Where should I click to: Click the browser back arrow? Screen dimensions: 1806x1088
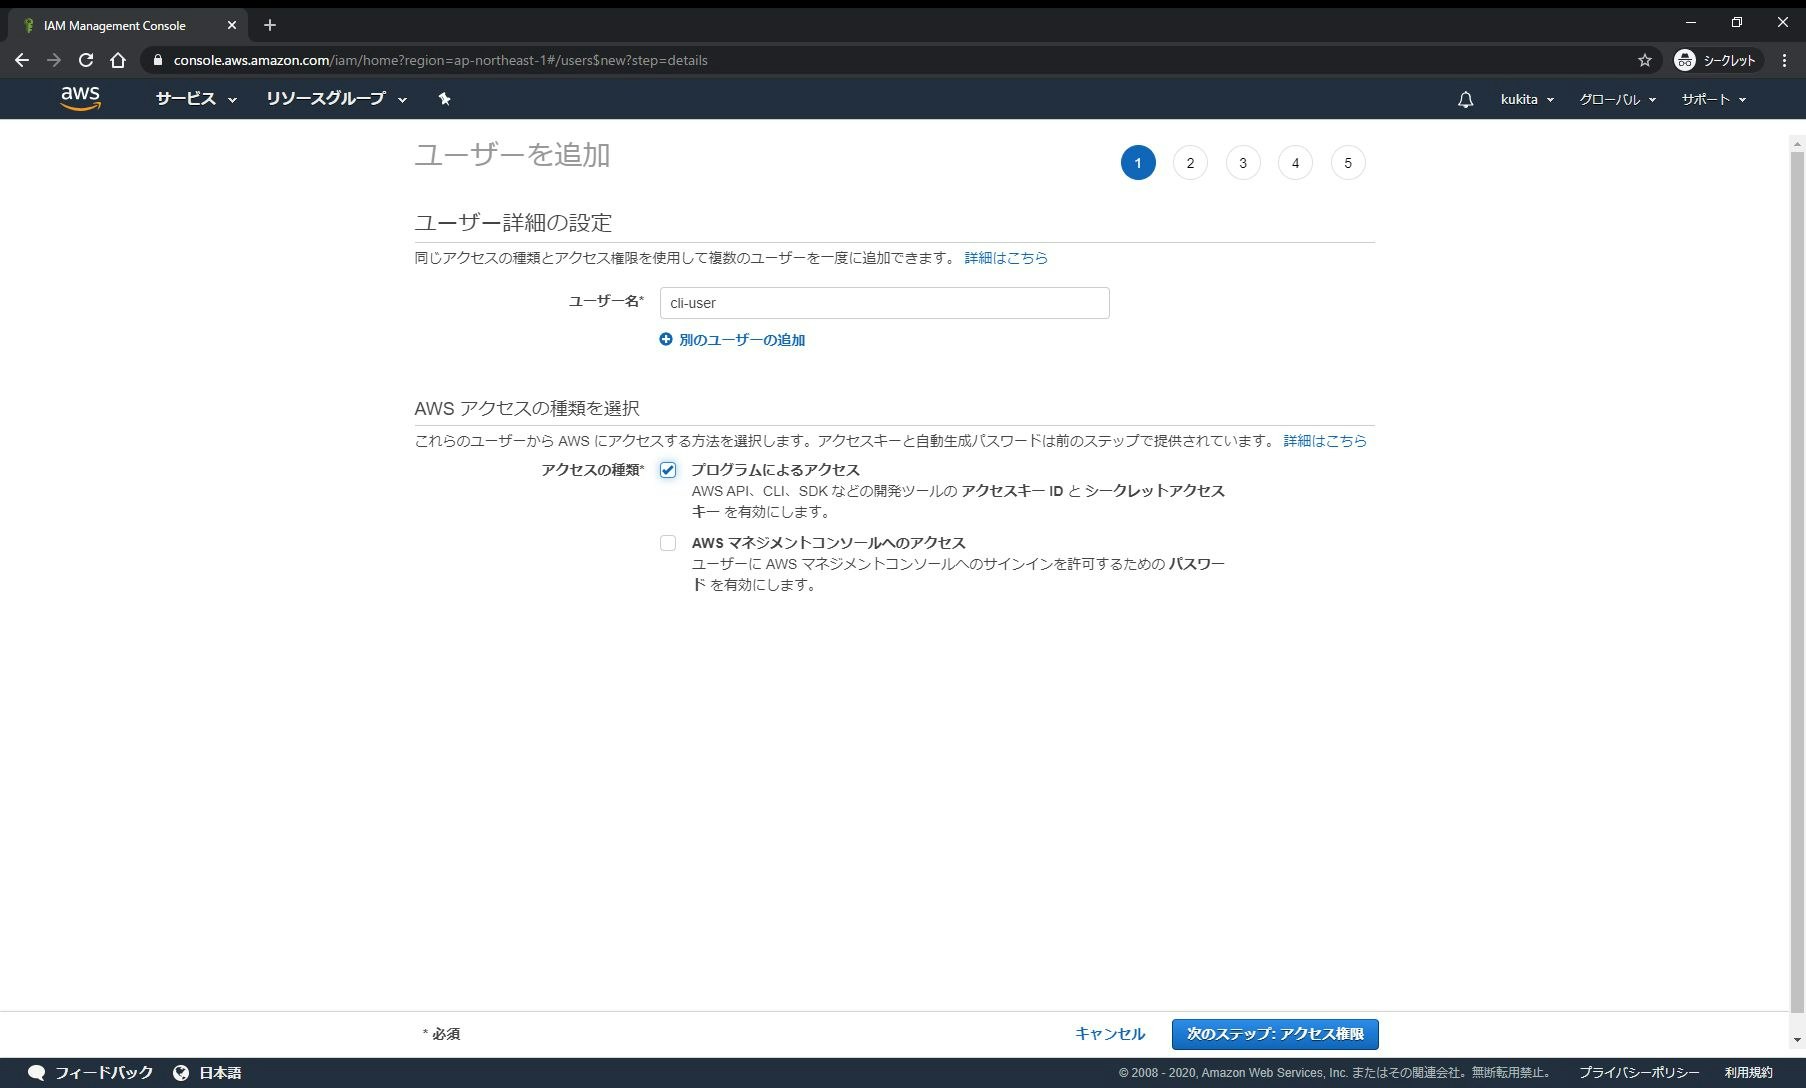click(21, 60)
